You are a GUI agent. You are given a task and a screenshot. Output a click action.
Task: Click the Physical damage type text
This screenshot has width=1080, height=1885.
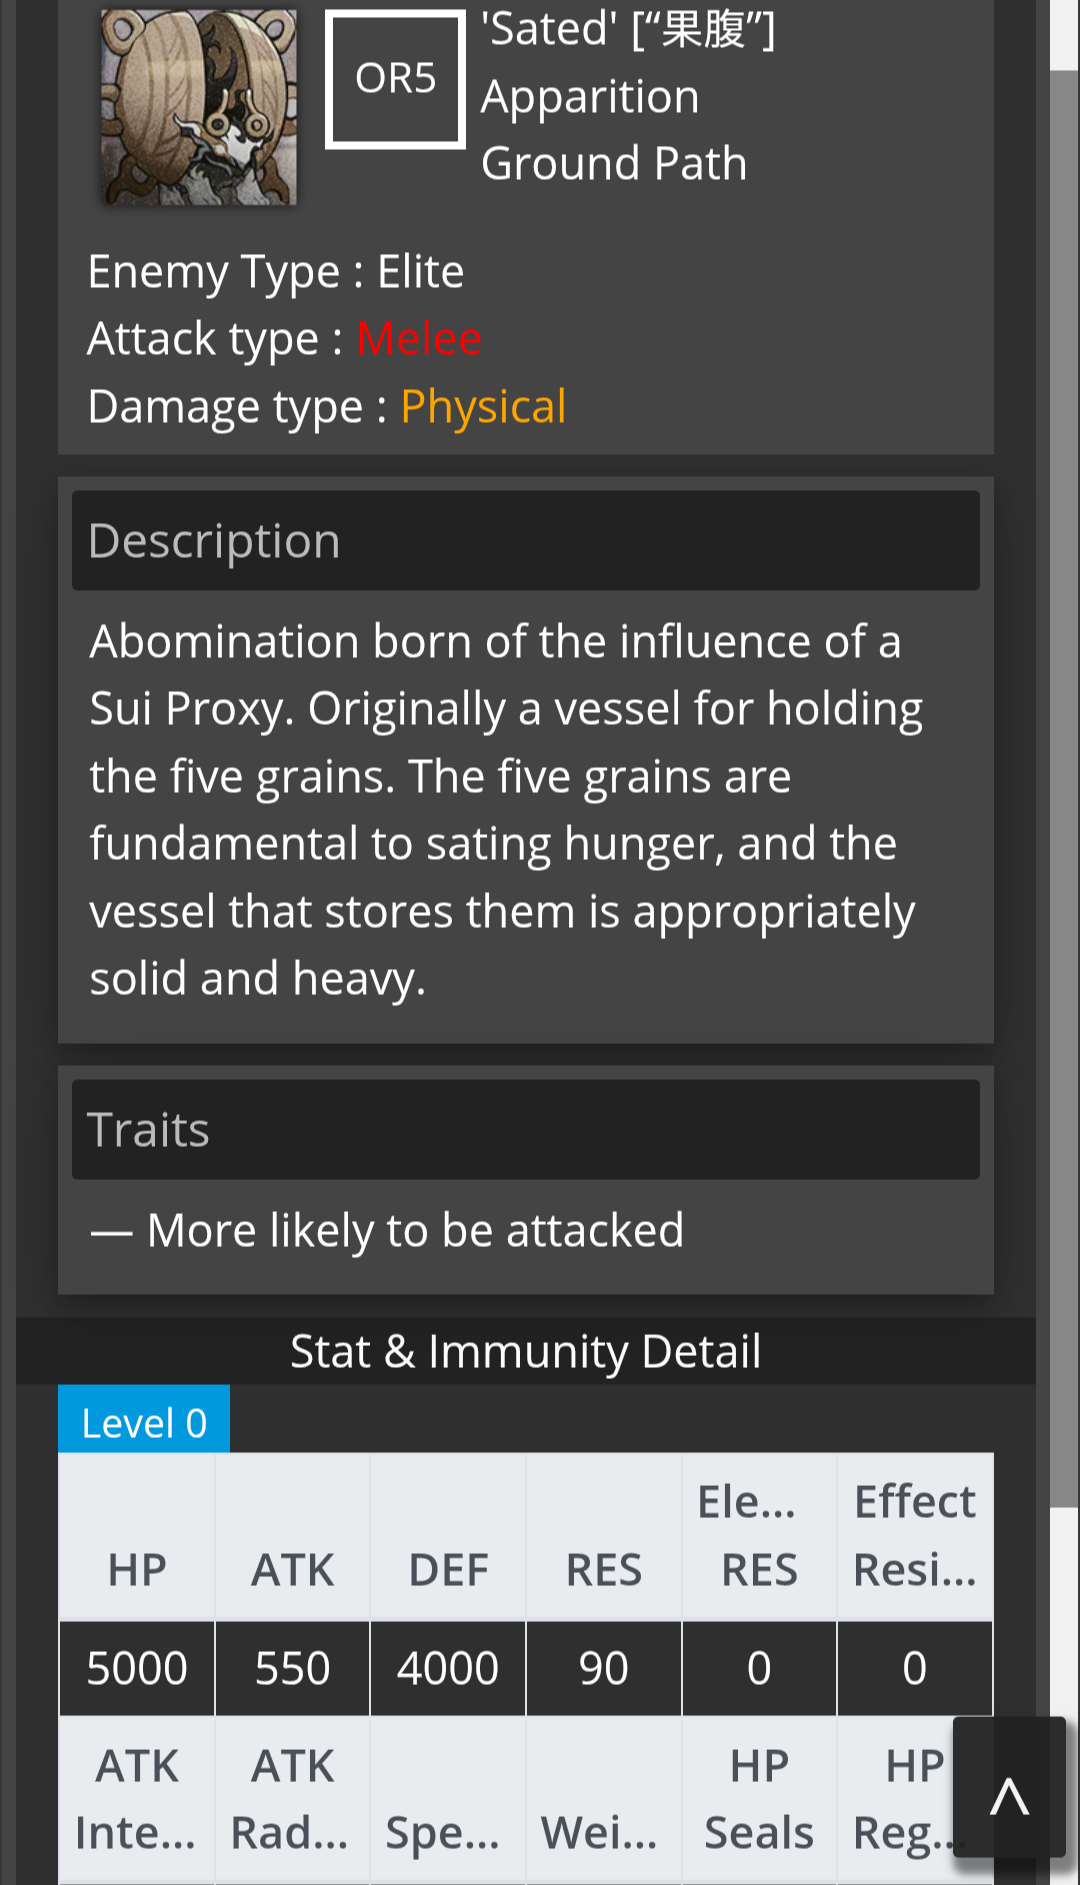tap(483, 407)
